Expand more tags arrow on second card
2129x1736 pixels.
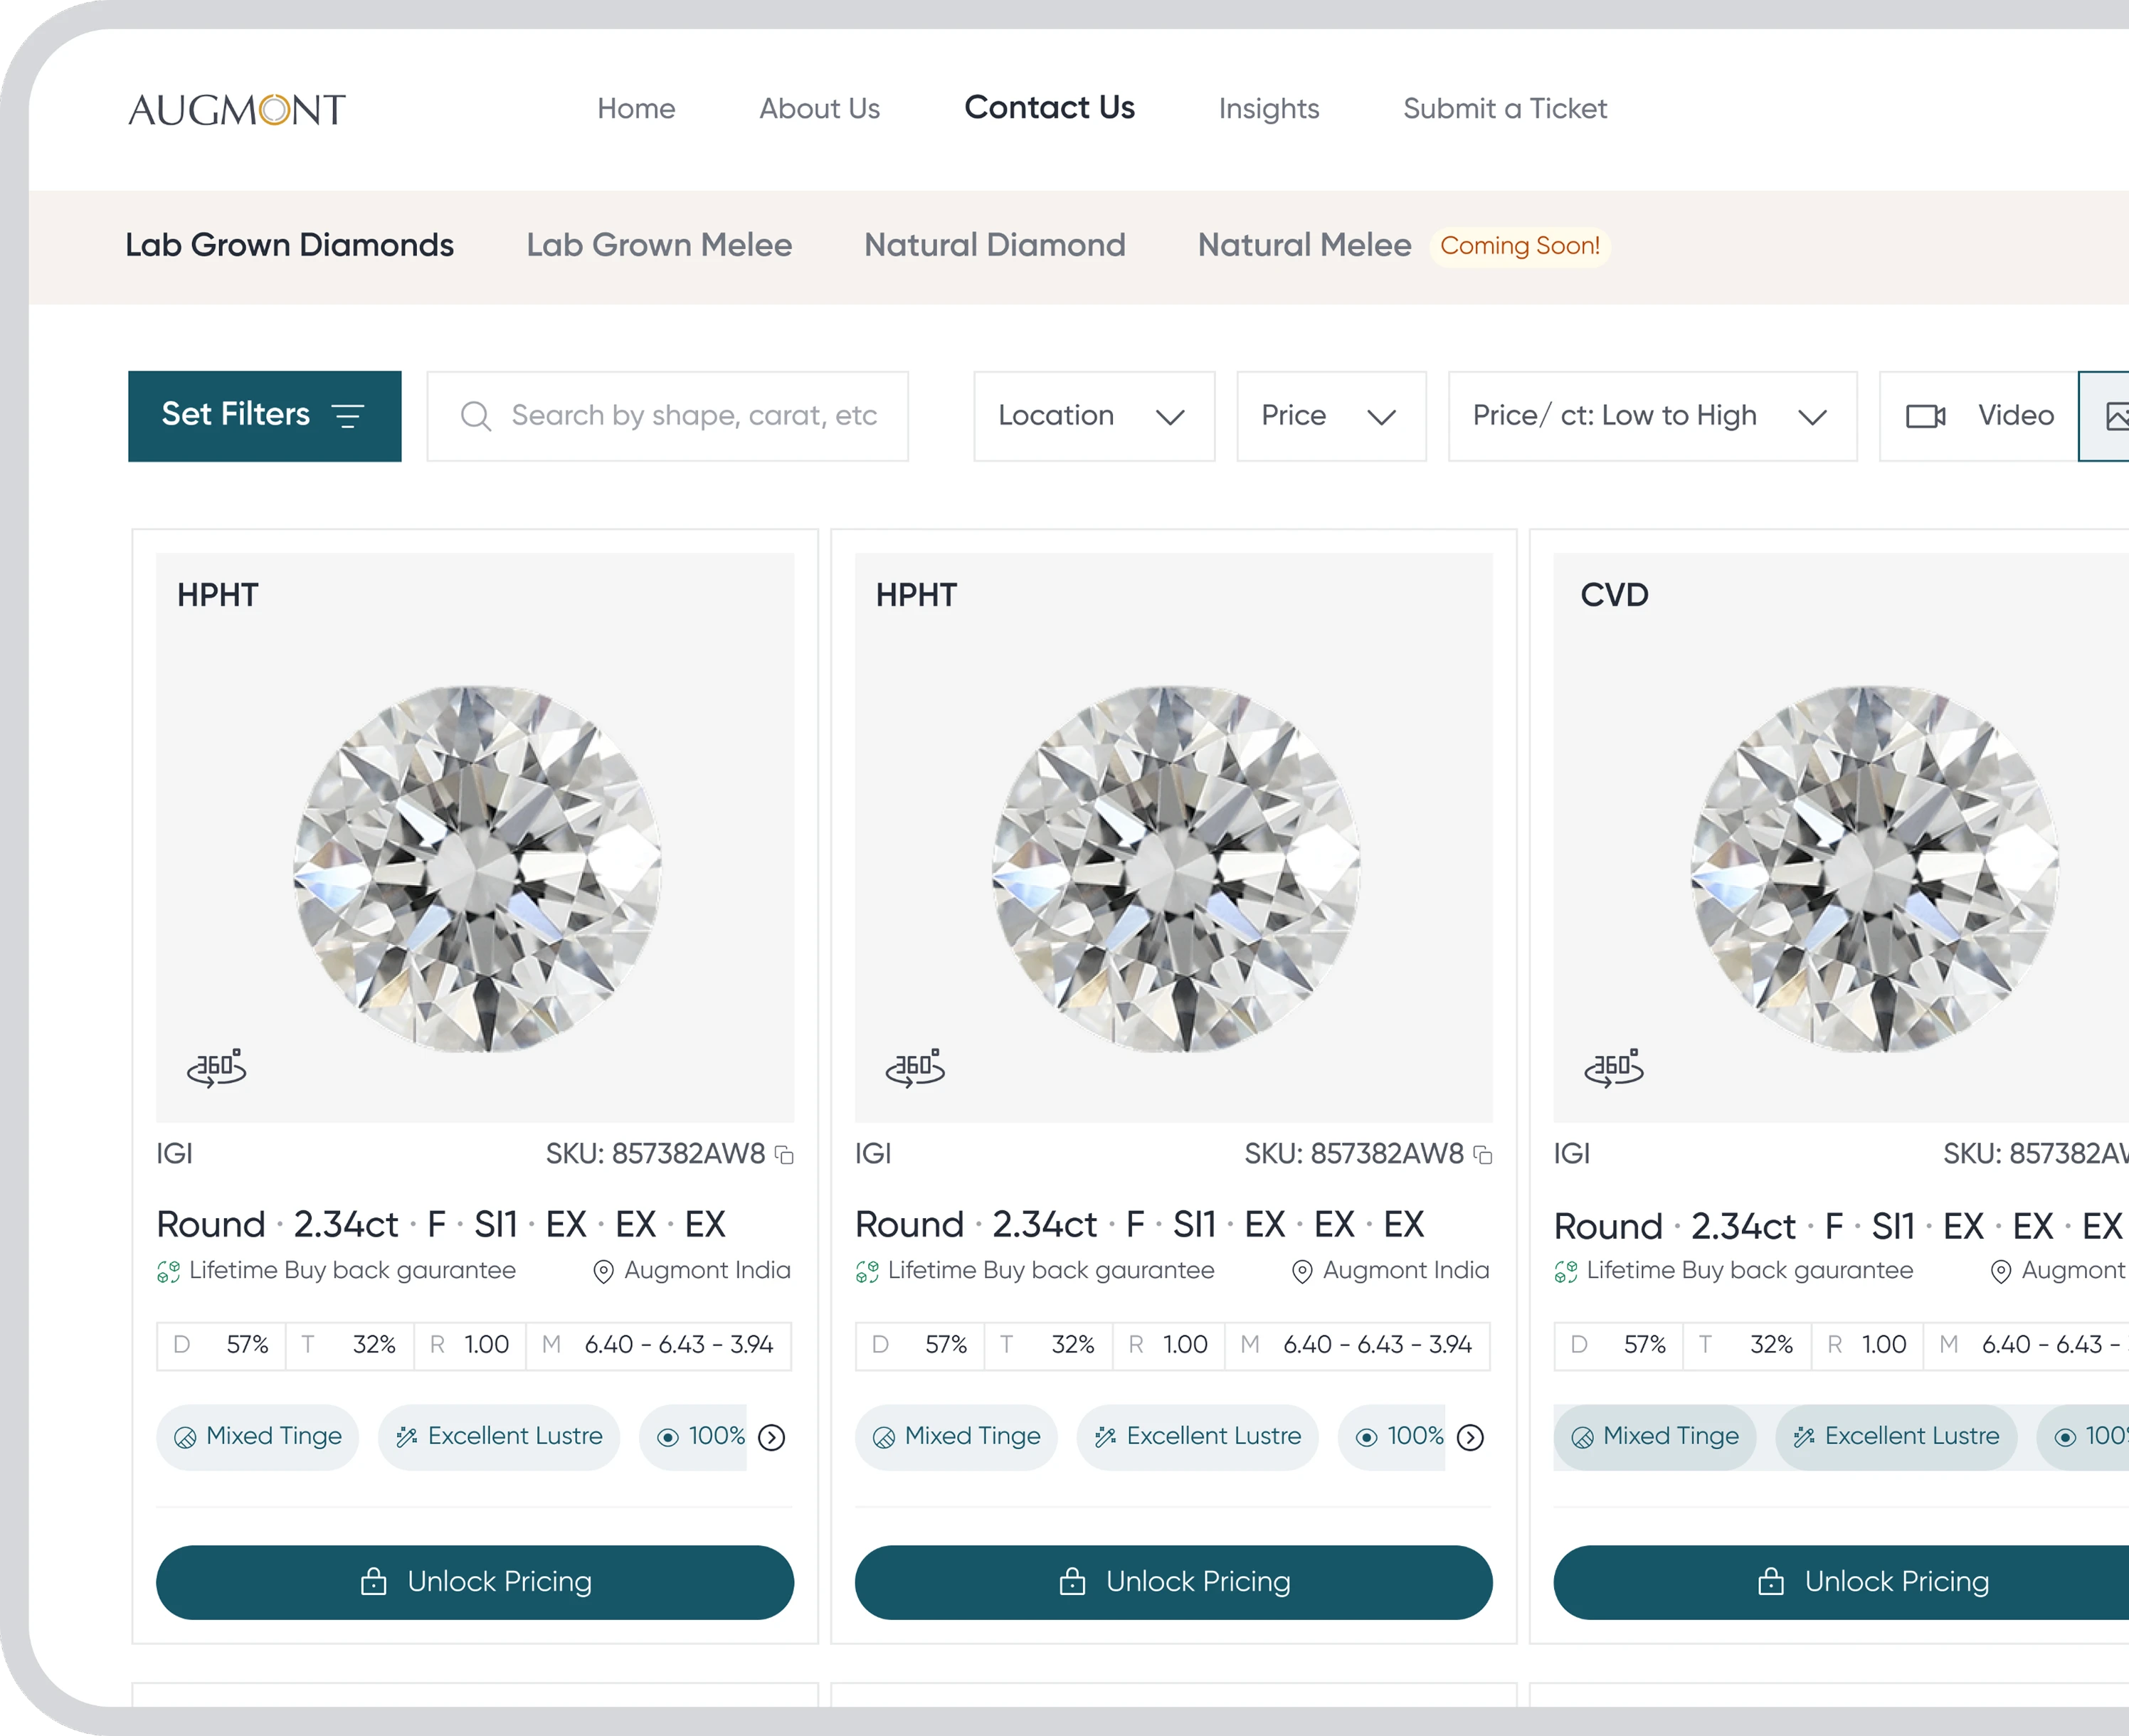pos(1470,1437)
